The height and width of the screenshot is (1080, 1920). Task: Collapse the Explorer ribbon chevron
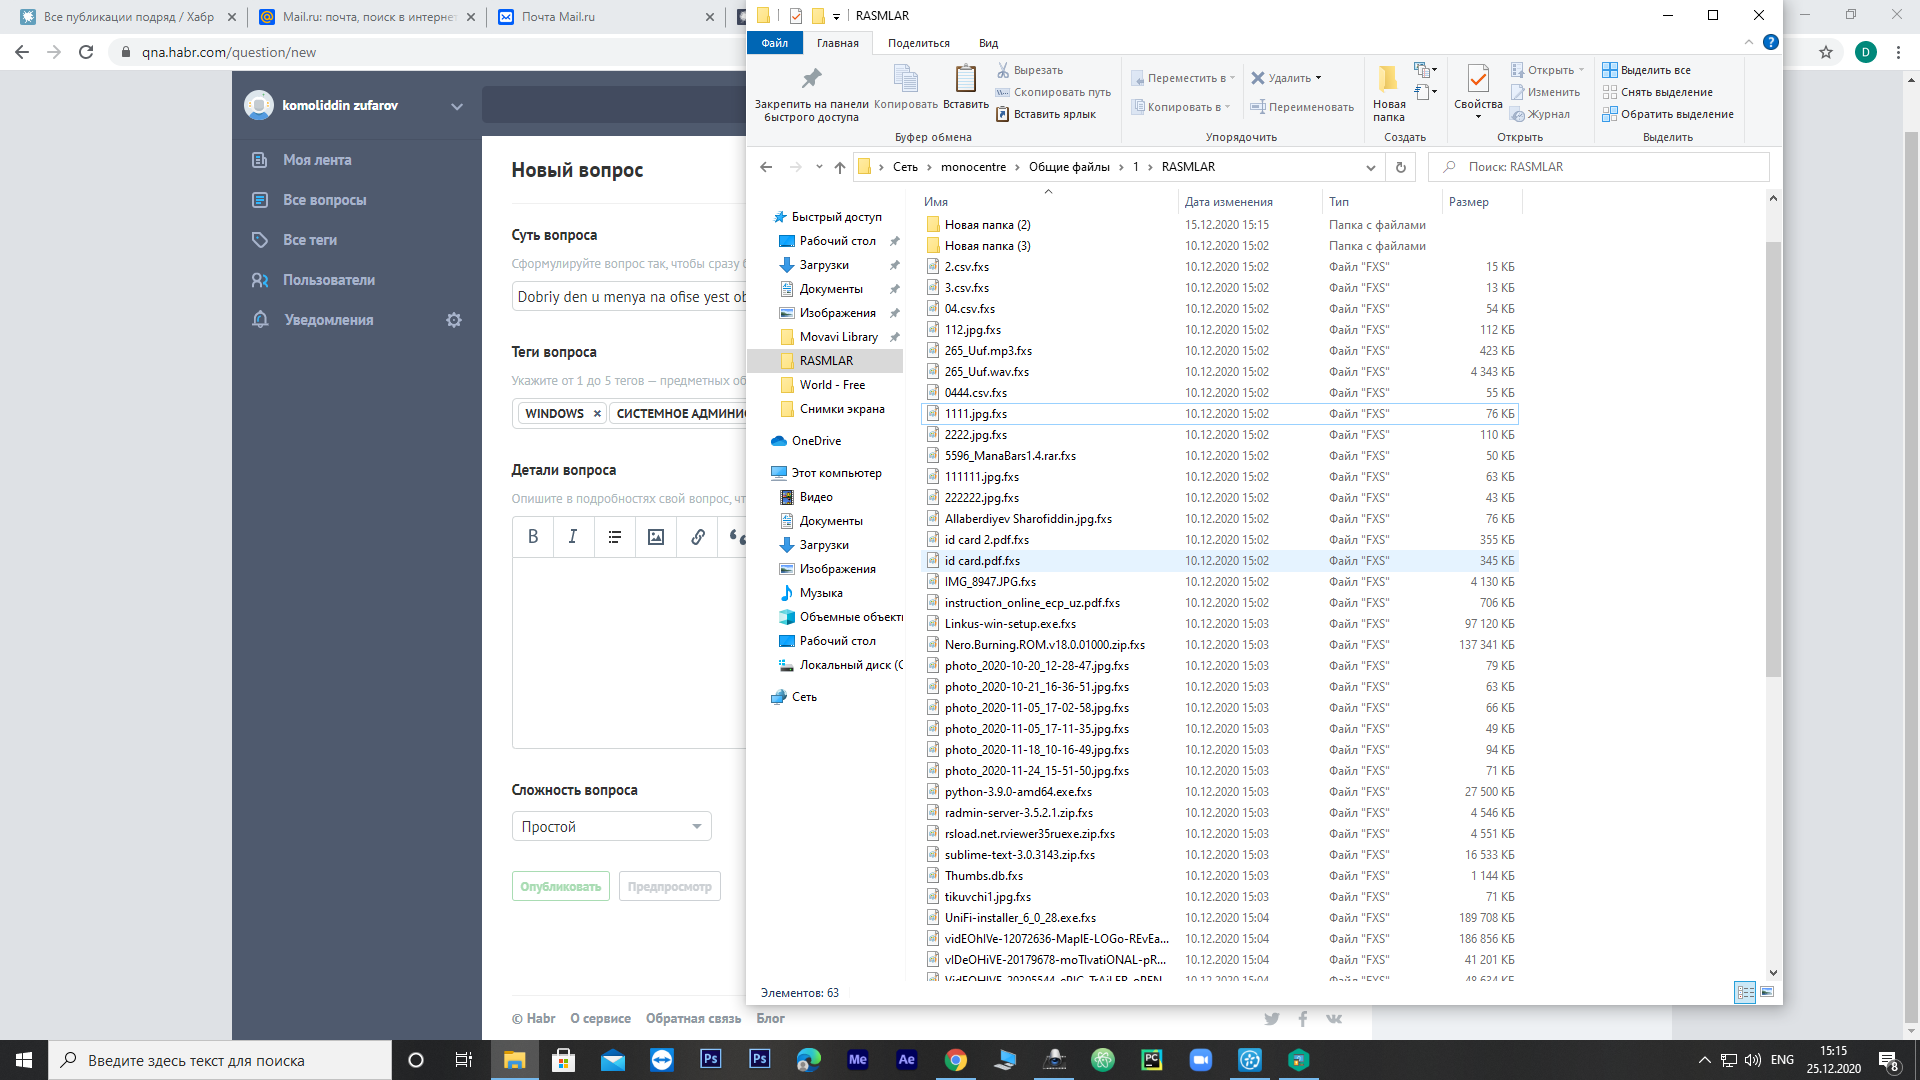[1748, 42]
